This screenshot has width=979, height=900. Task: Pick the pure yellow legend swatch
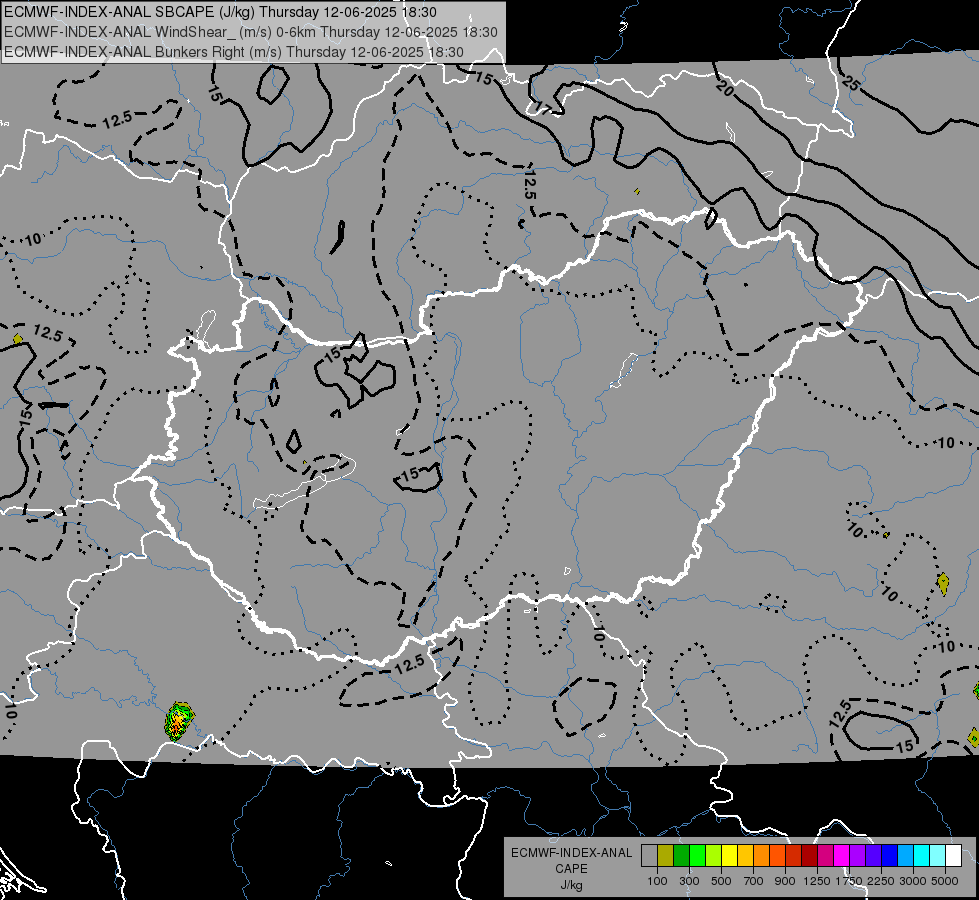click(x=729, y=856)
